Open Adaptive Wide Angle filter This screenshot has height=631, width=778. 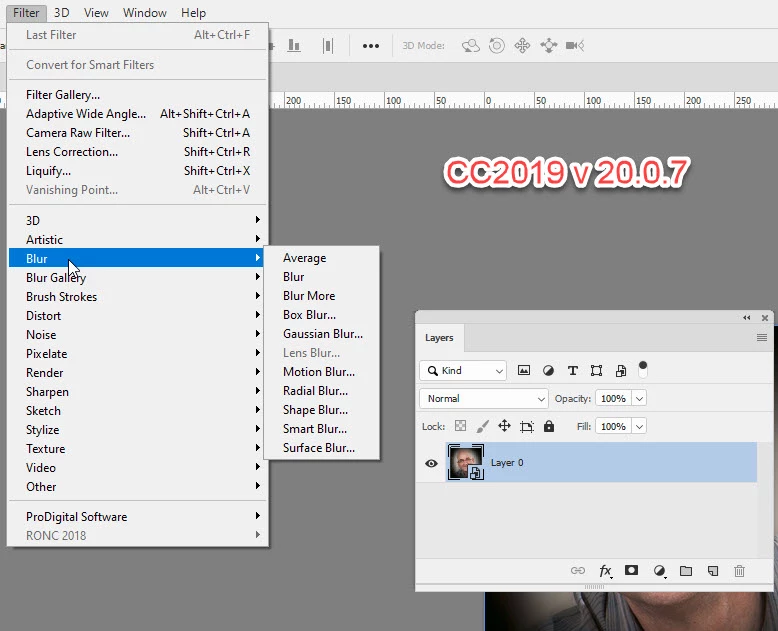pos(137,114)
